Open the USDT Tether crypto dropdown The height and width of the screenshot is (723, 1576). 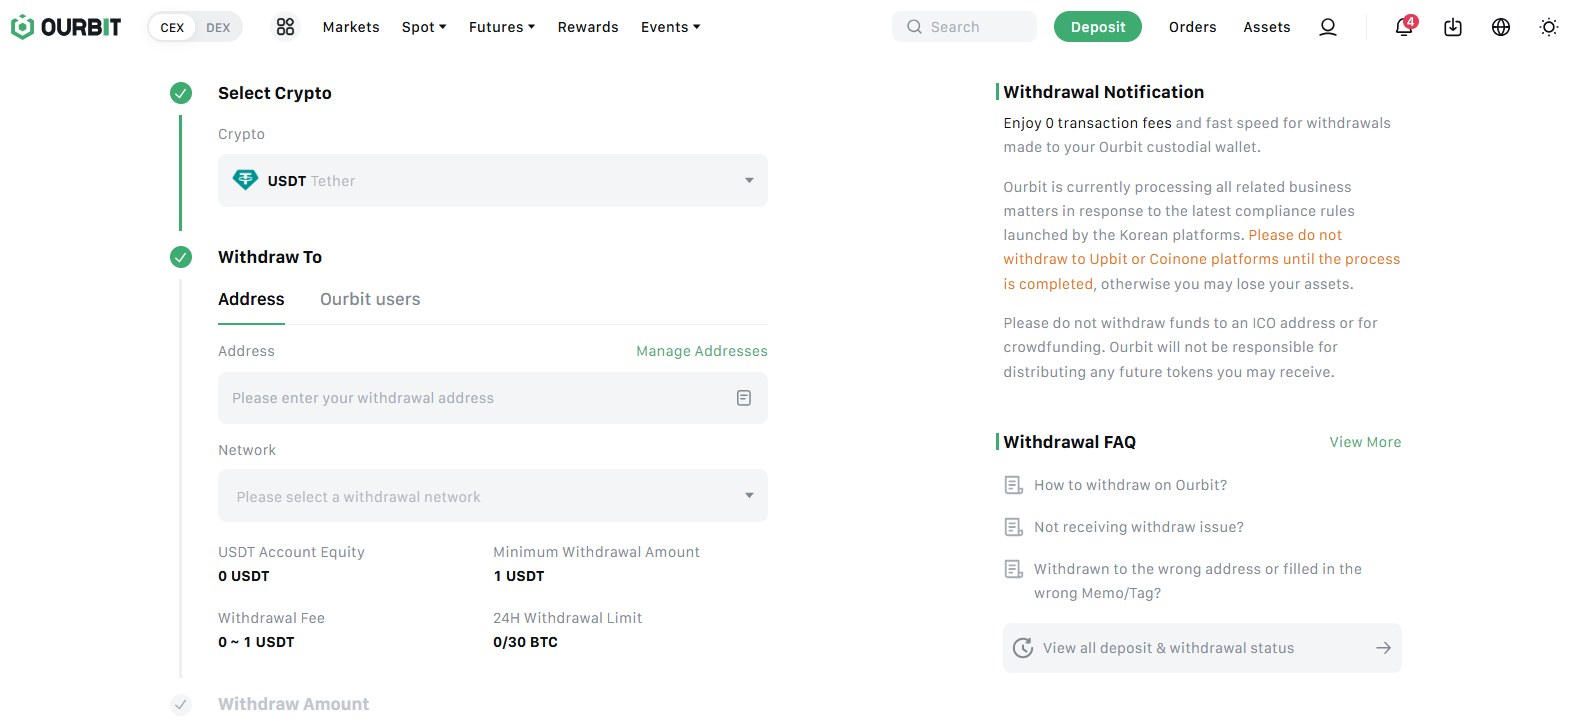(493, 180)
